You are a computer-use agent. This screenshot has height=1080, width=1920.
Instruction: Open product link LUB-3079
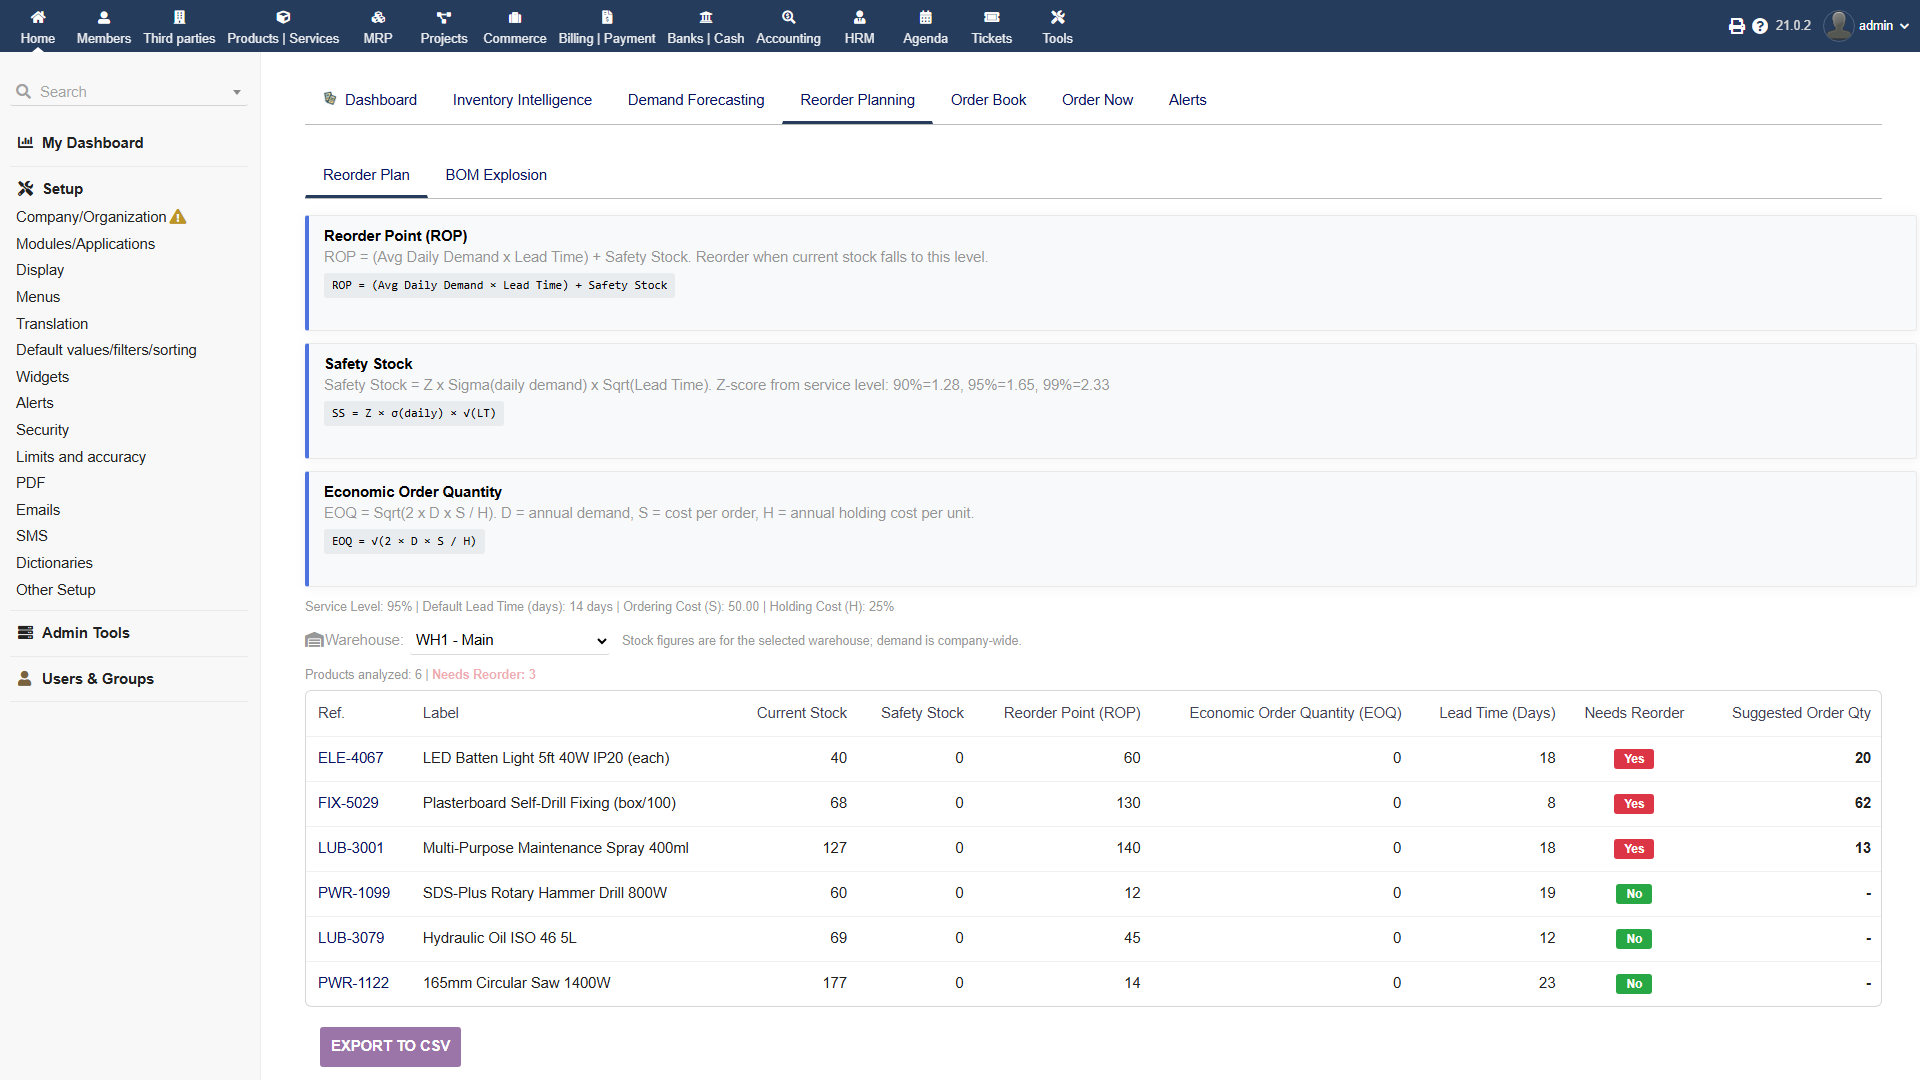coord(351,938)
